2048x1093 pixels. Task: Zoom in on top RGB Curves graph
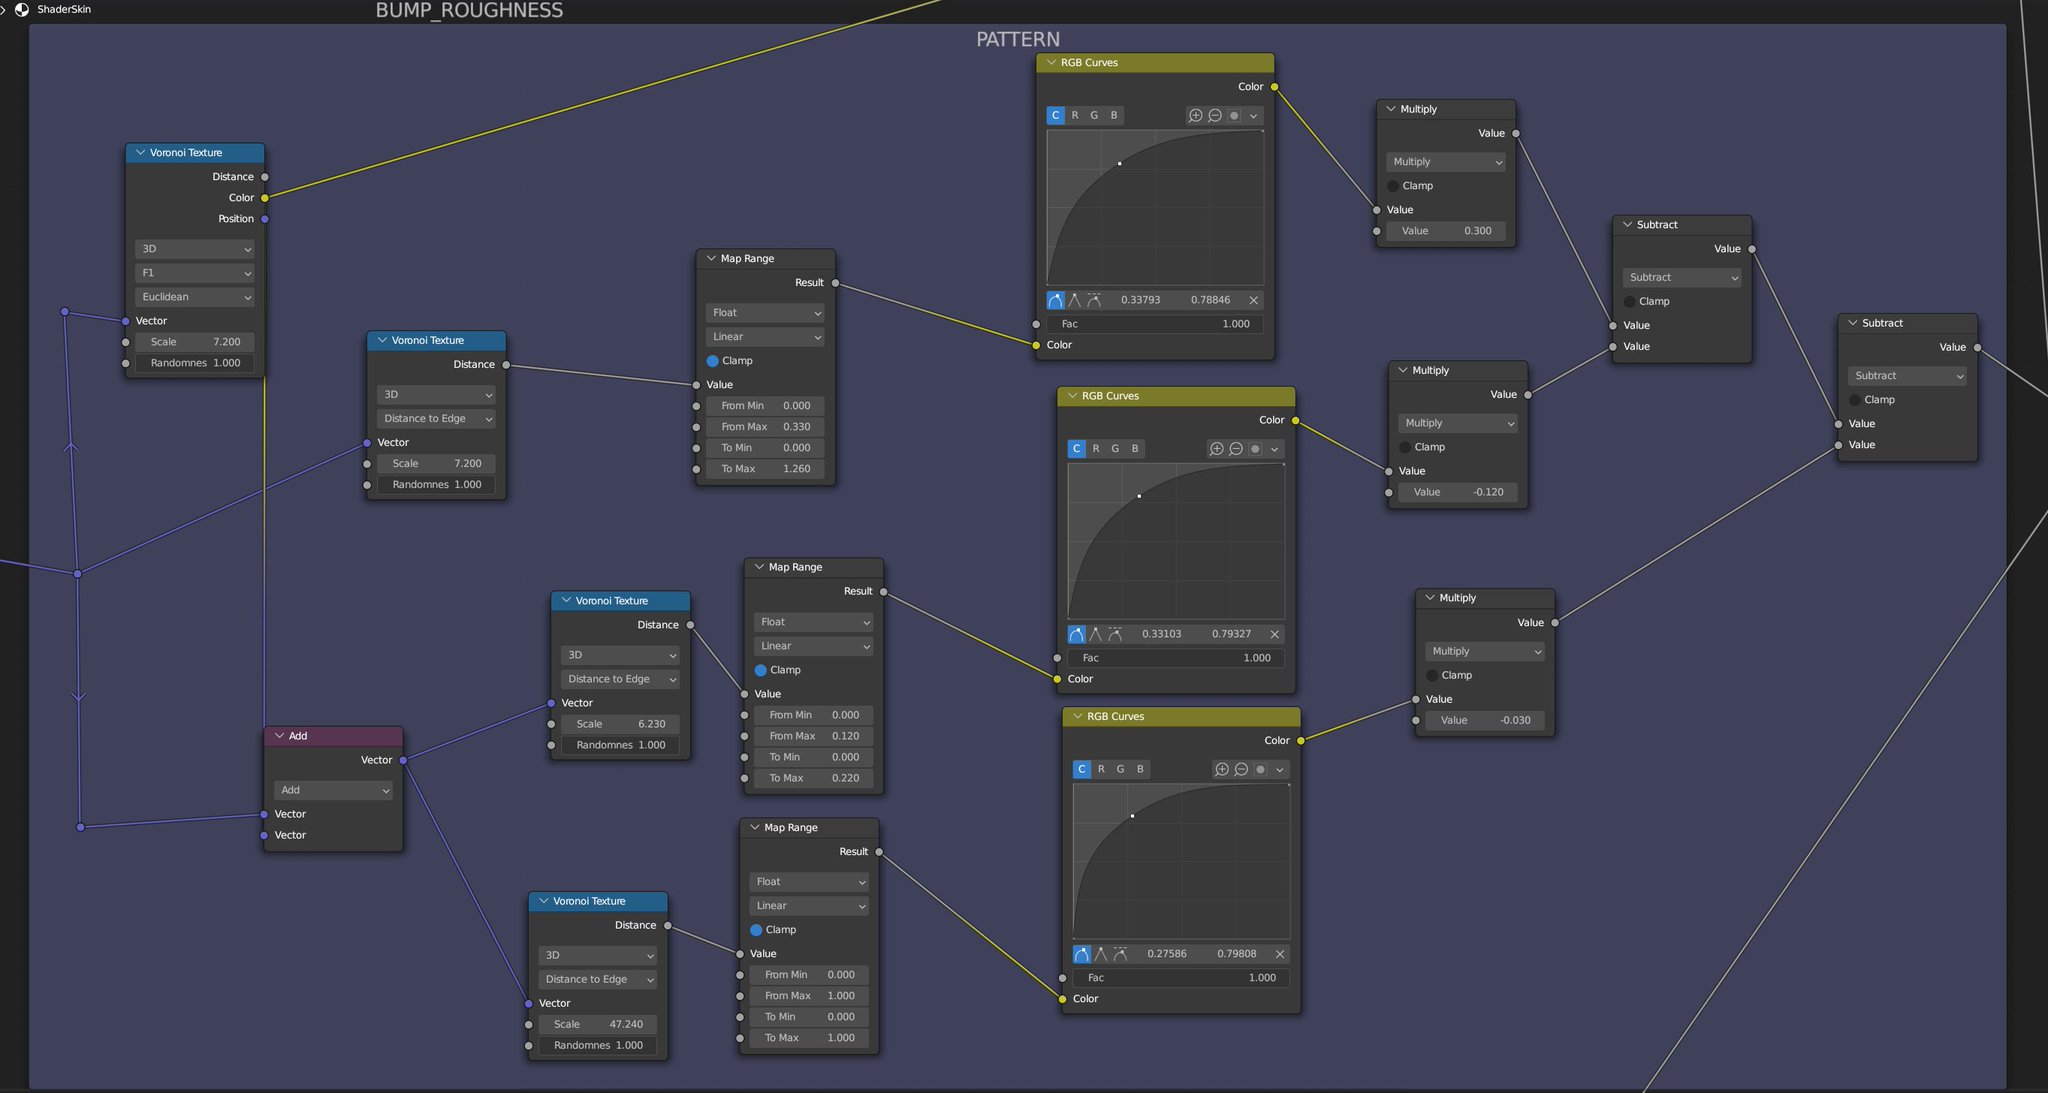pyautogui.click(x=1195, y=116)
